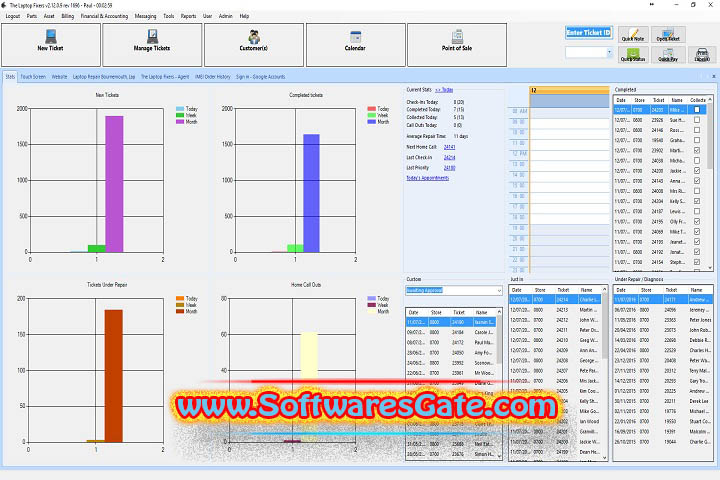Viewport: 720px width, 480px height.
Task: Select Under Repair row for ticket 24171
Action: (x=663, y=299)
